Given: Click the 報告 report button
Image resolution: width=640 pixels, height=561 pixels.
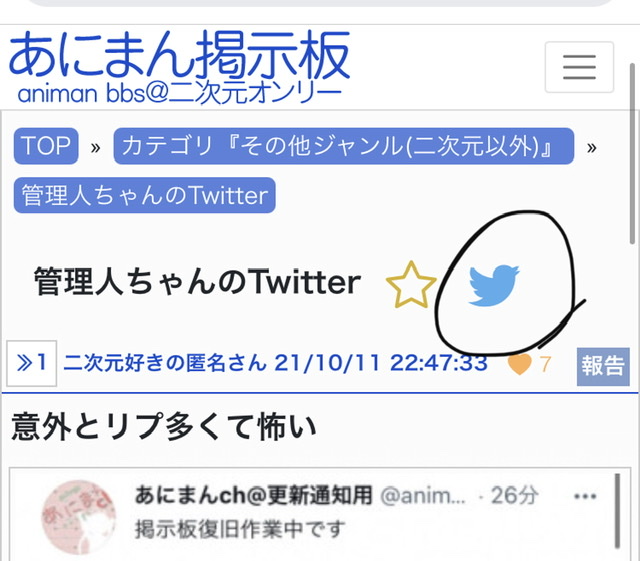Looking at the screenshot, I should click(x=603, y=366).
